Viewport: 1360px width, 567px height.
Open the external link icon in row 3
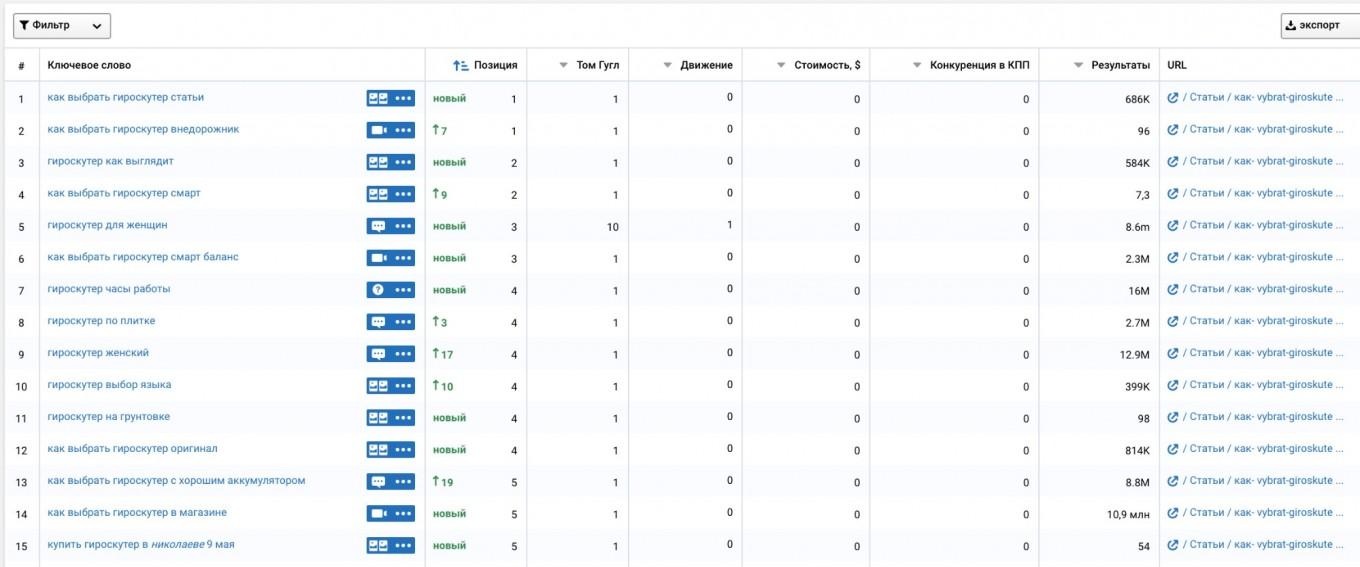1173,162
